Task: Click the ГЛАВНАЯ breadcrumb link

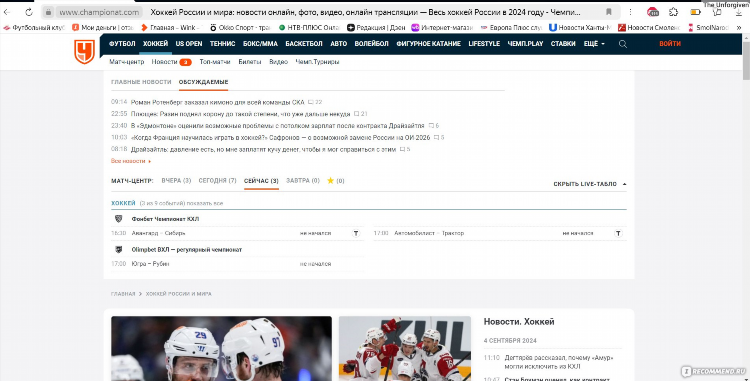Action: (x=123, y=294)
